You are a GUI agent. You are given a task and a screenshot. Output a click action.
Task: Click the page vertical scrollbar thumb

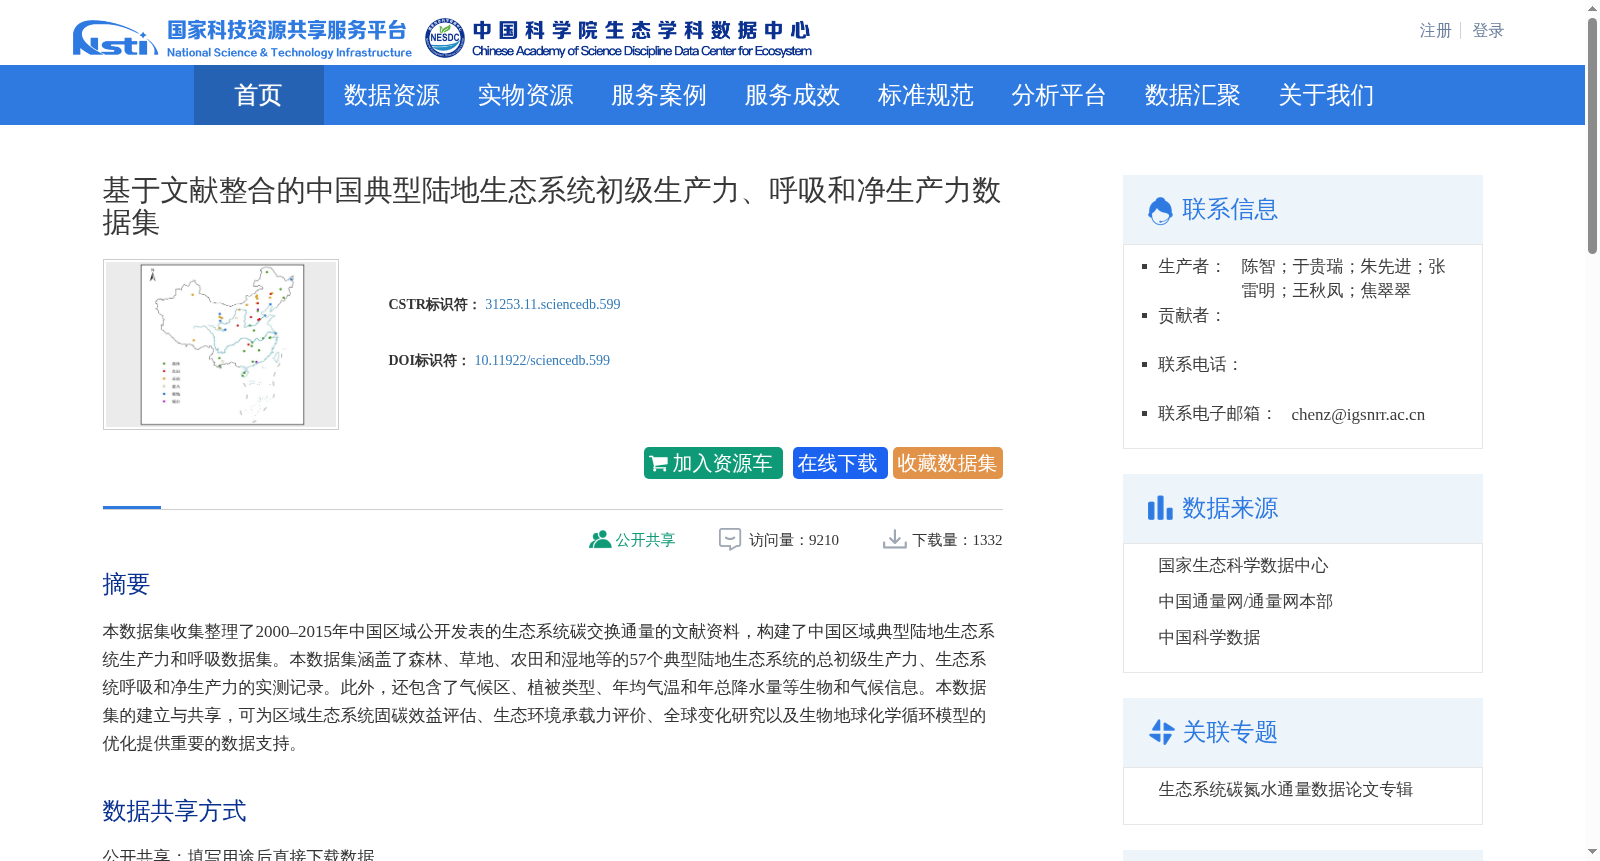pos(1592,135)
